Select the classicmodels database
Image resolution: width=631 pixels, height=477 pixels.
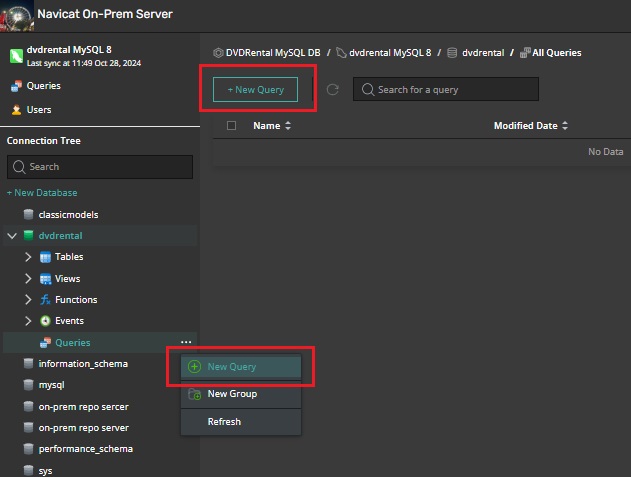pyautogui.click(x=68, y=215)
